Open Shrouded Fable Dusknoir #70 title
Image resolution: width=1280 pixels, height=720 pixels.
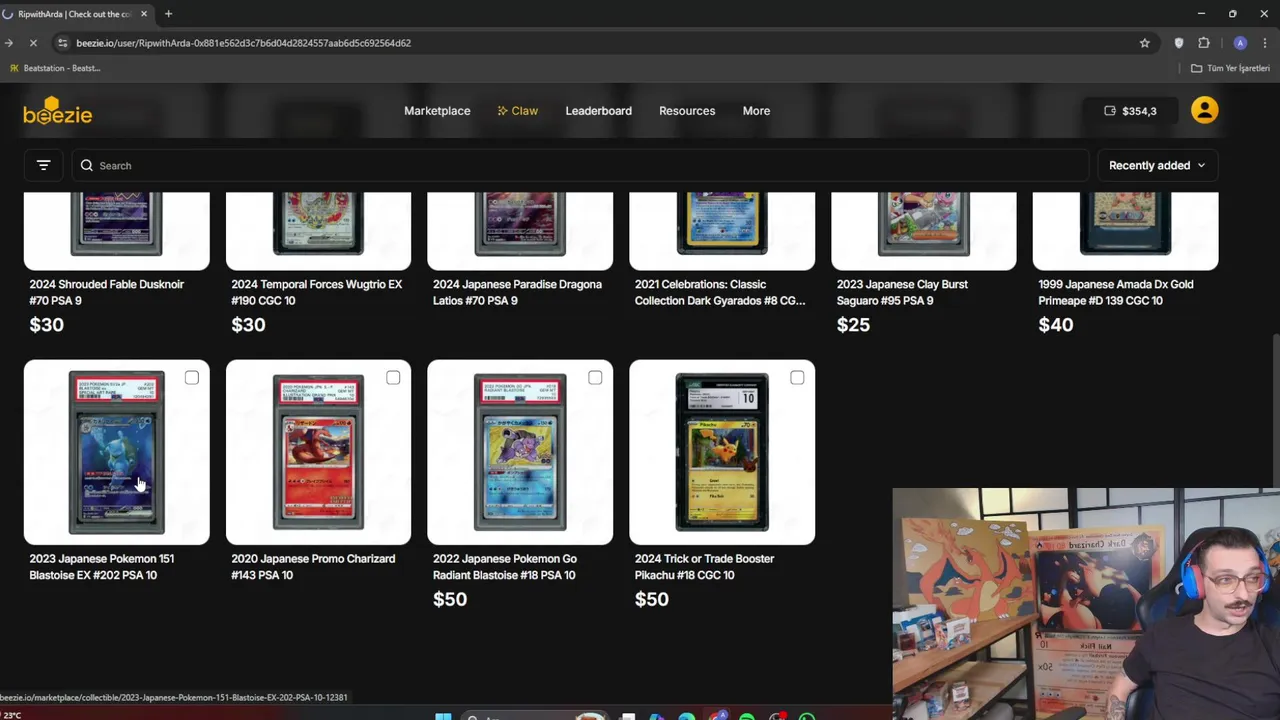[x=106, y=292]
